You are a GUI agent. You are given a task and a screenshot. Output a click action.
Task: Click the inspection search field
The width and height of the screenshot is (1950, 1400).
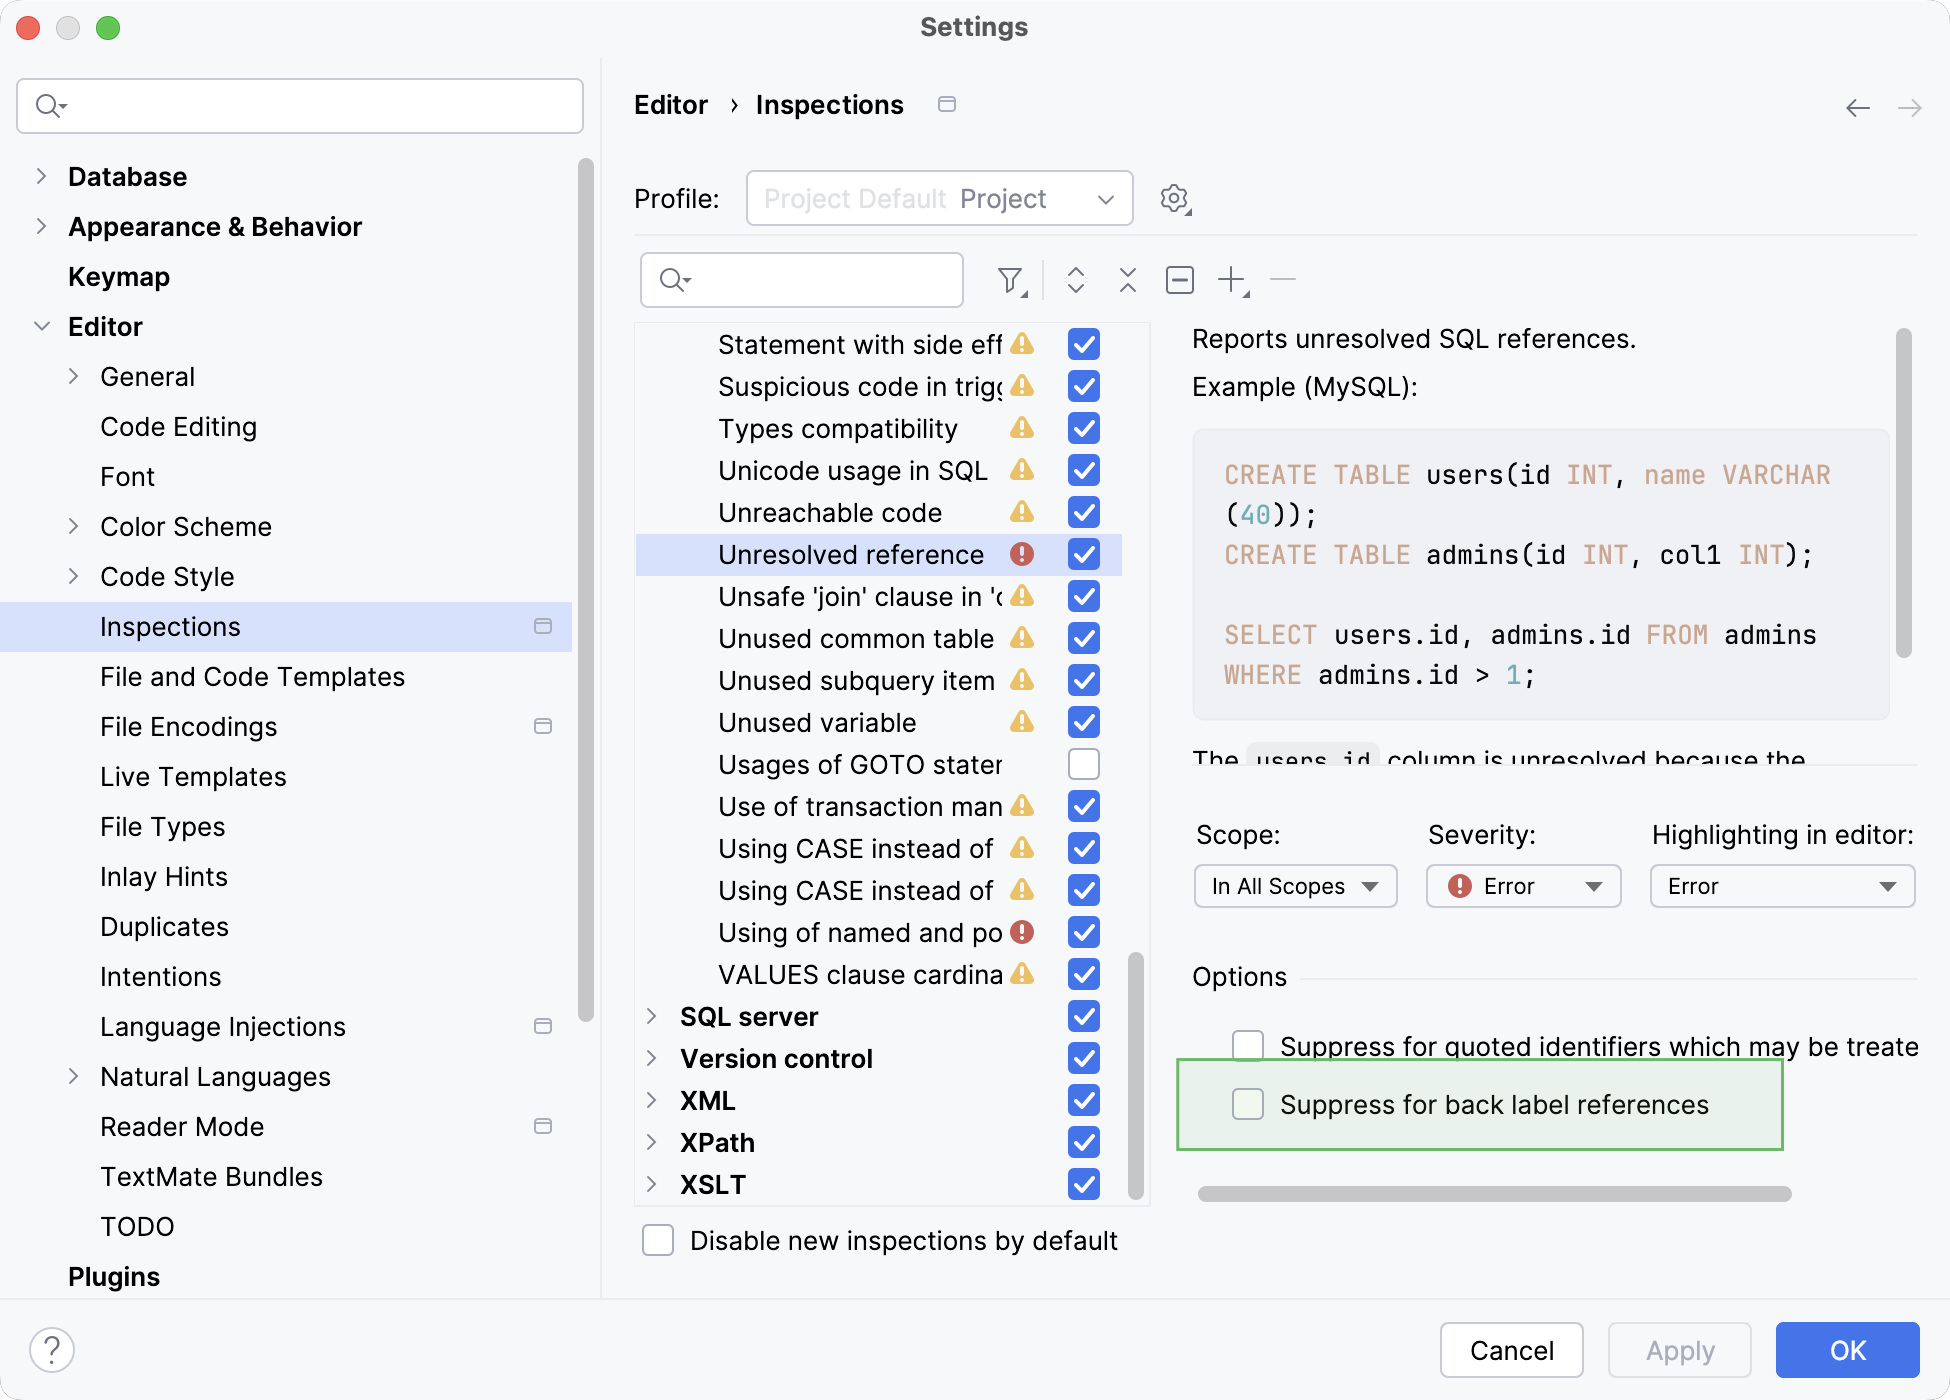coord(800,280)
